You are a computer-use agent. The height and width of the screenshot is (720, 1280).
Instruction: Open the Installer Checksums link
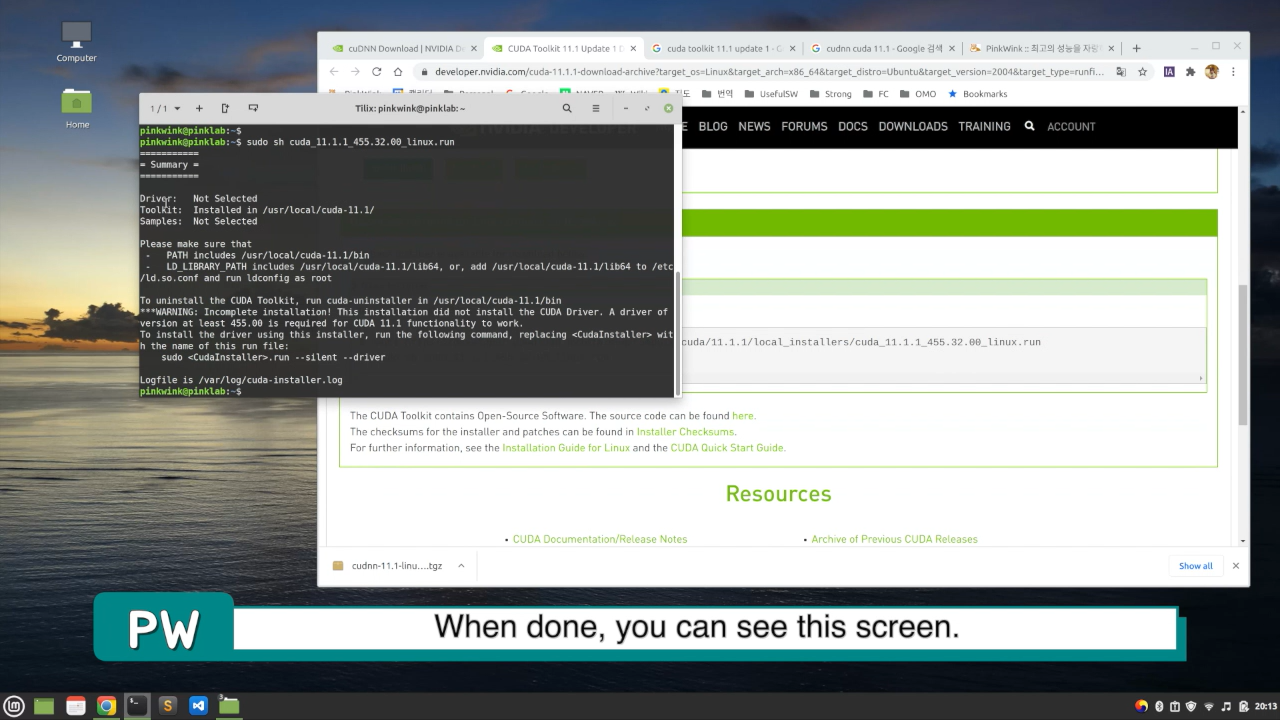(x=685, y=431)
